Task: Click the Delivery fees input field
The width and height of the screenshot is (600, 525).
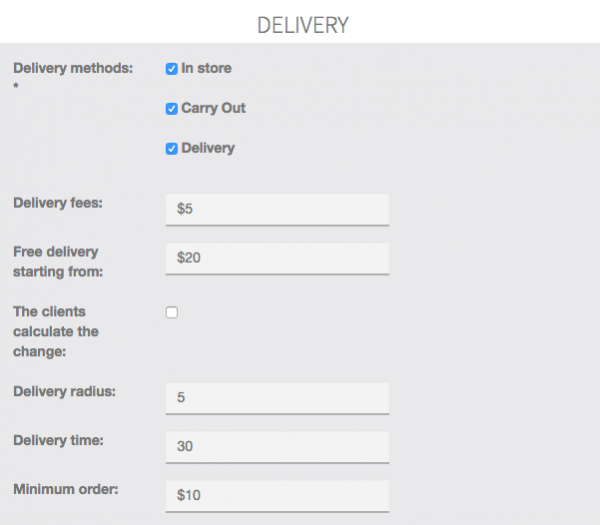Action: (x=277, y=209)
